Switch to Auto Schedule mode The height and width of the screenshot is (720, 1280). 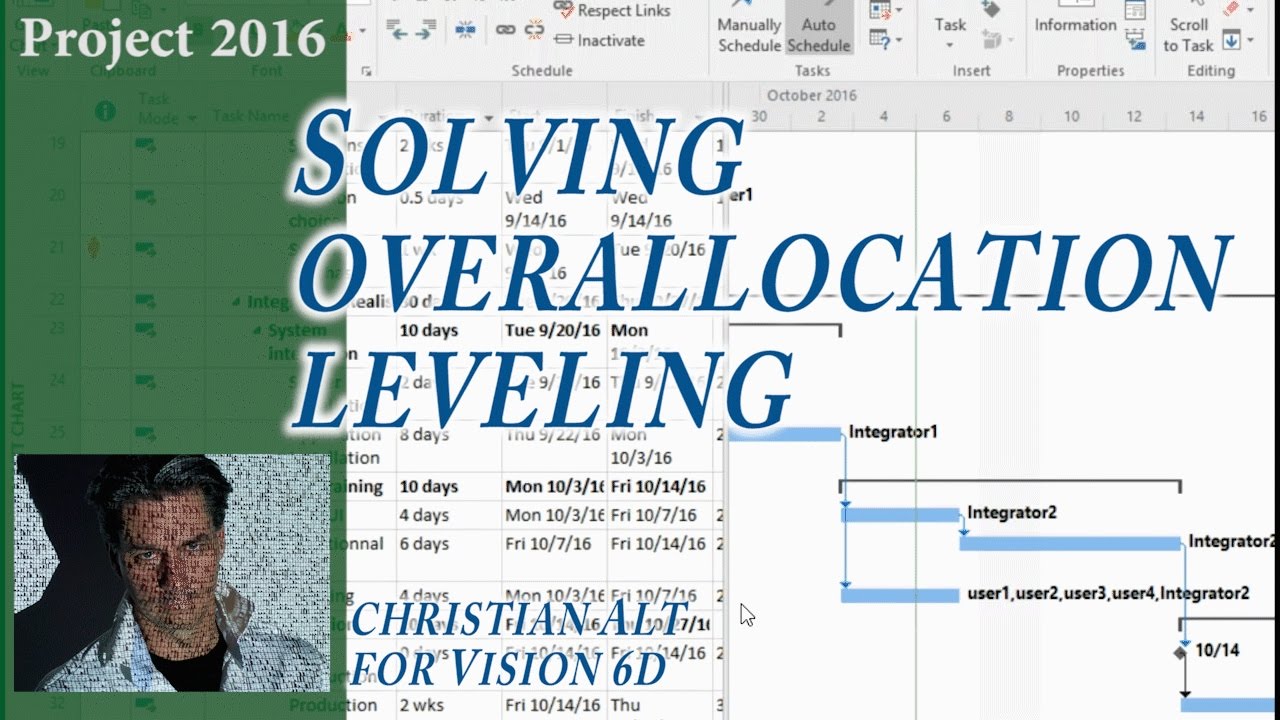[819, 27]
